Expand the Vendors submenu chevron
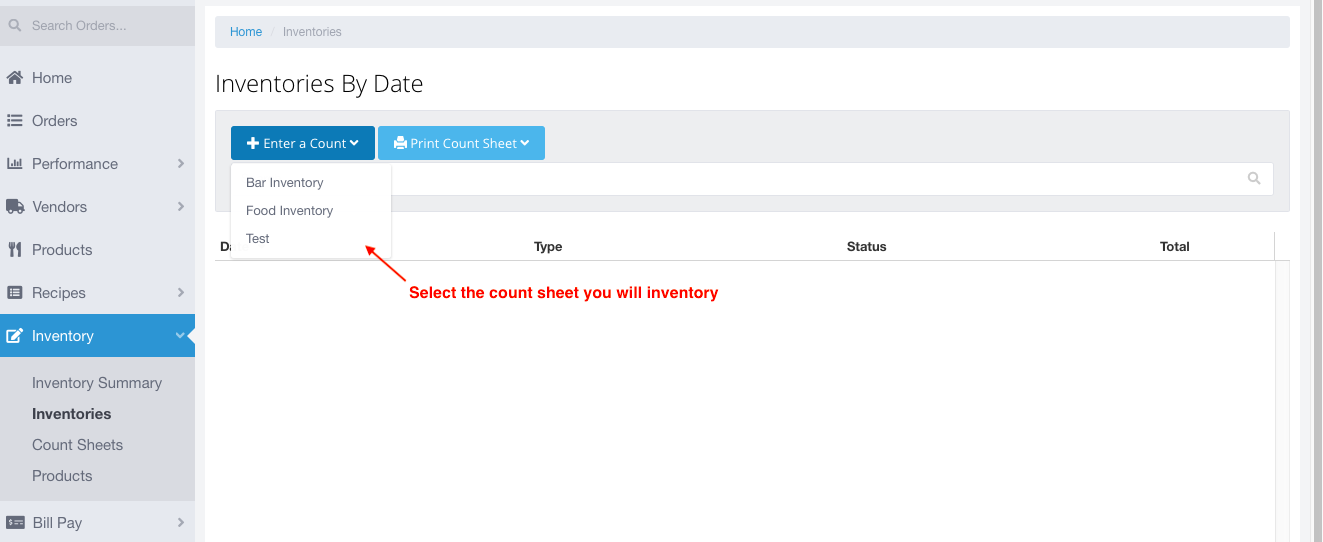This screenshot has width=1323, height=542. (x=181, y=206)
